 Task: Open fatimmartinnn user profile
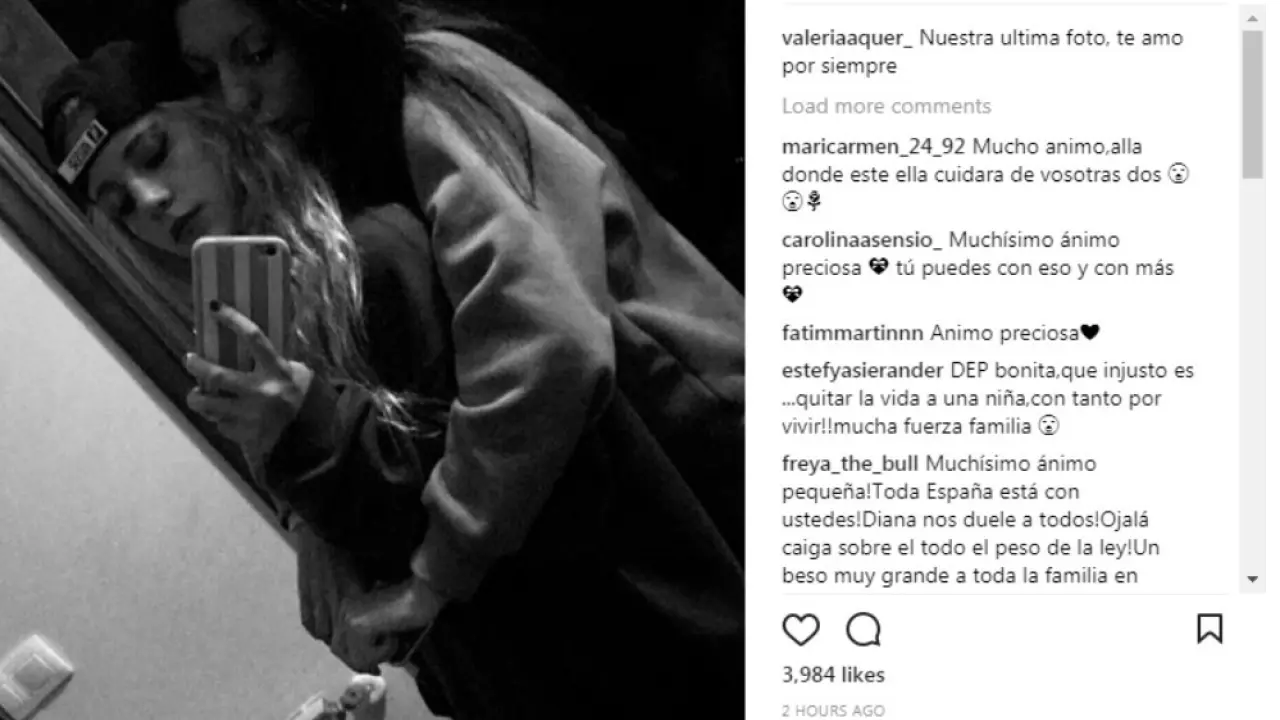[853, 333]
